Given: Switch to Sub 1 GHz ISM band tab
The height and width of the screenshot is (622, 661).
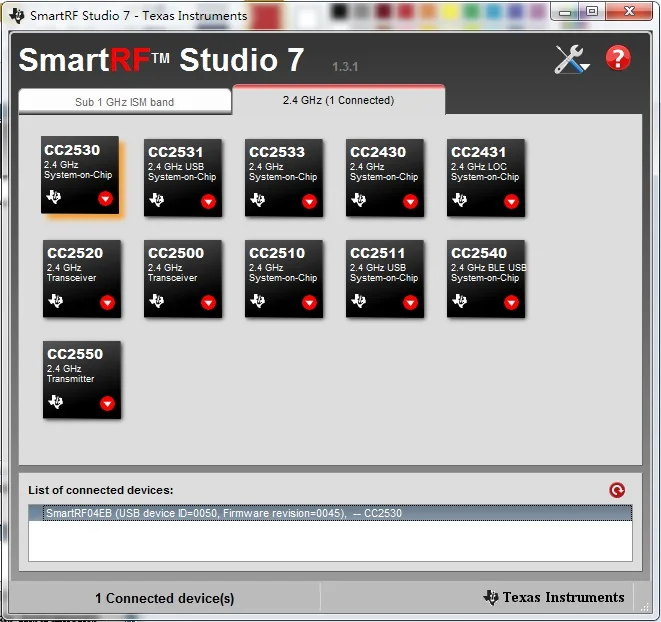Looking at the screenshot, I should 125,102.
